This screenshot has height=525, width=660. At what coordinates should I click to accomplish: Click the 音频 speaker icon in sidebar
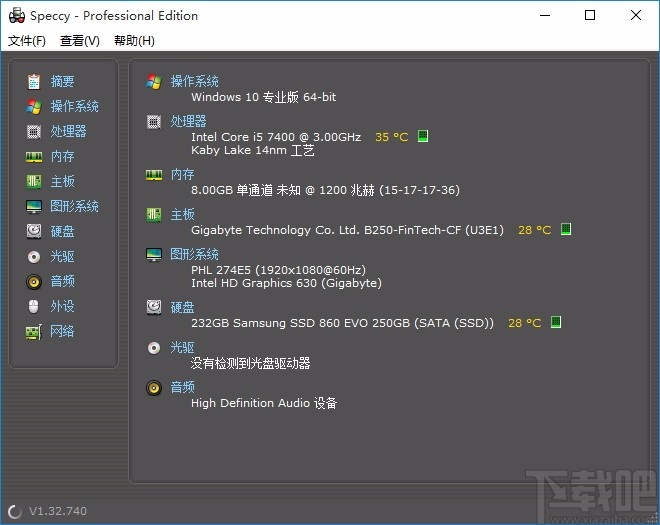pyautogui.click(x=34, y=281)
